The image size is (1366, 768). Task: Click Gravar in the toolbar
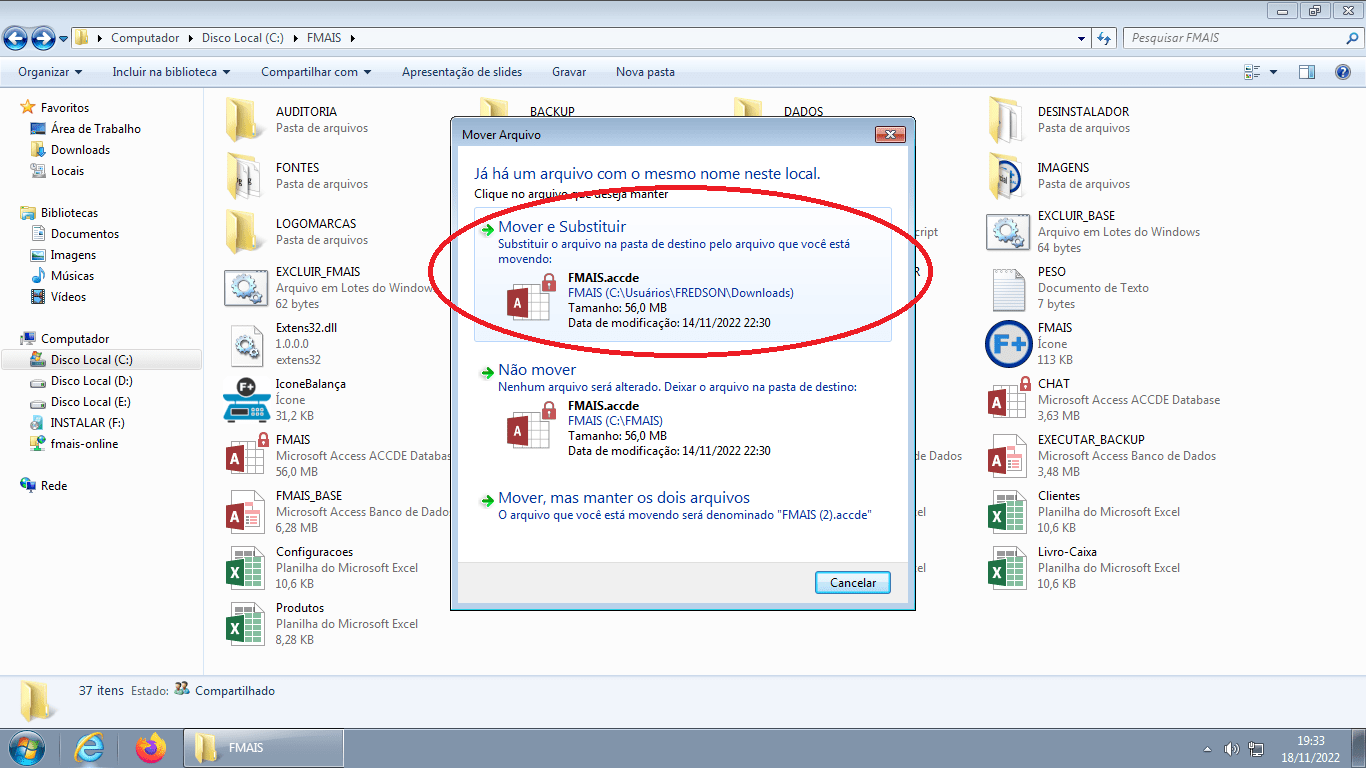(569, 72)
